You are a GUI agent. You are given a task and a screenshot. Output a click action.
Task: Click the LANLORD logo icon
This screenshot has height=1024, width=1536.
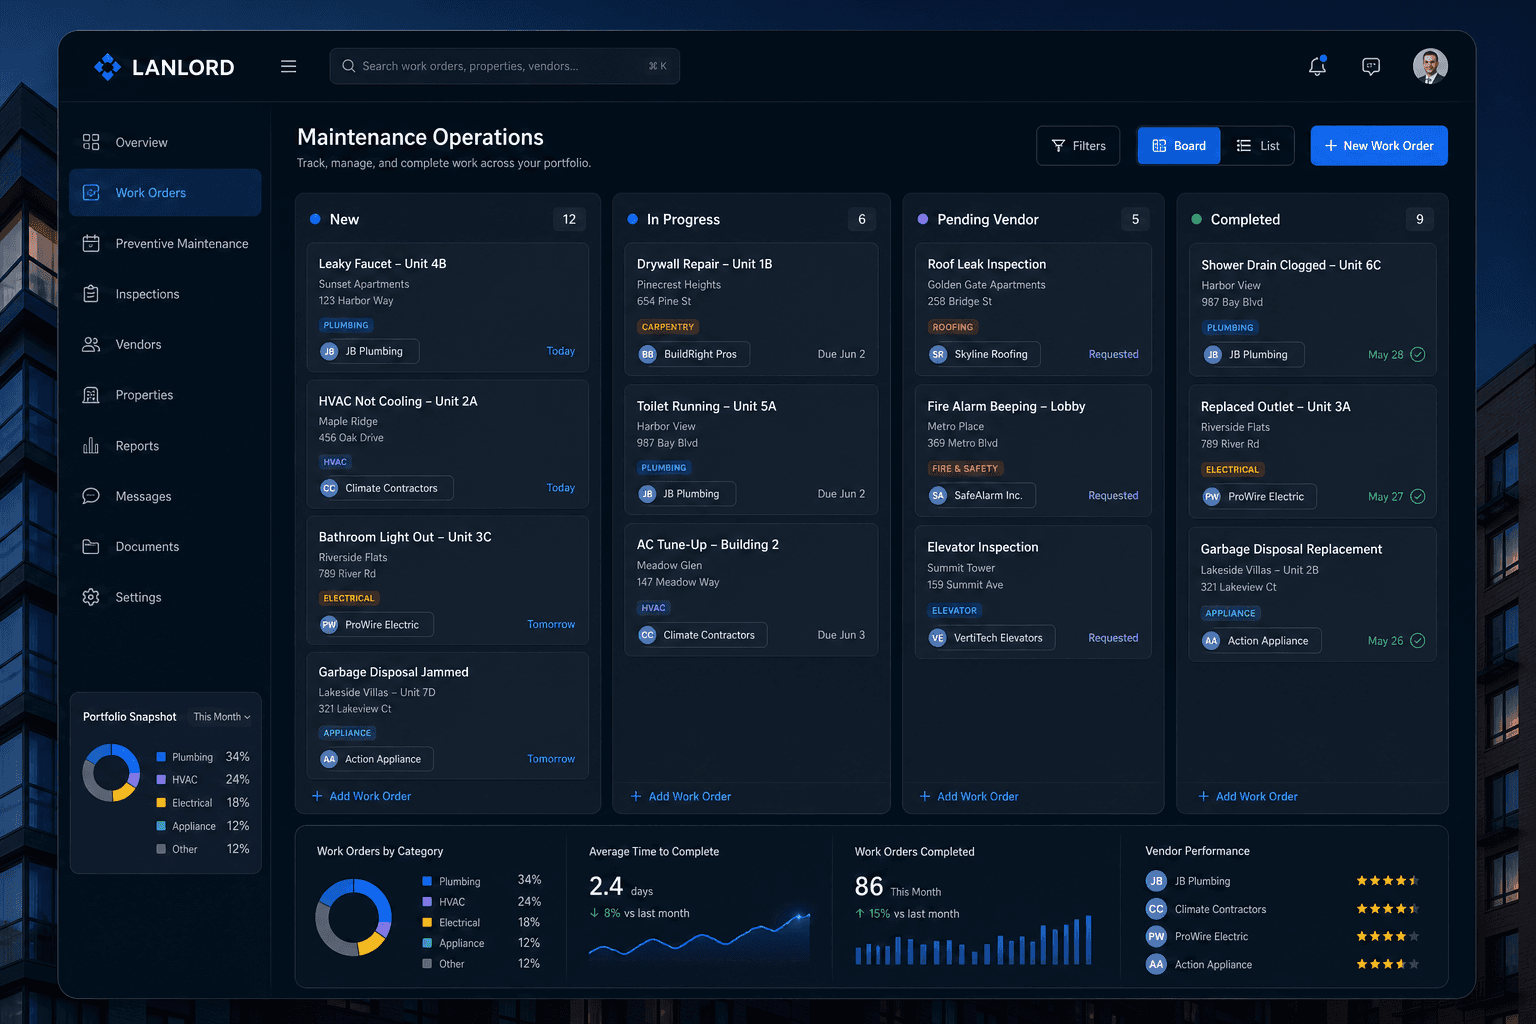pos(107,67)
